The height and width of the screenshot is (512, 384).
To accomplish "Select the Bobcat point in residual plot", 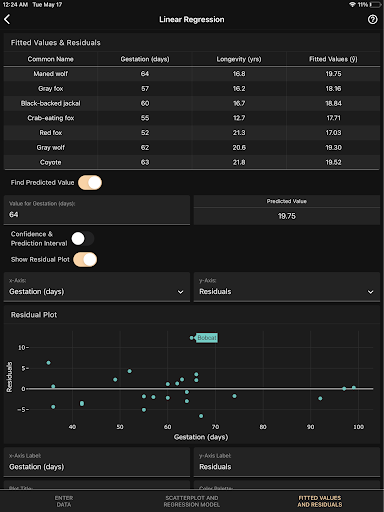I will [192, 338].
